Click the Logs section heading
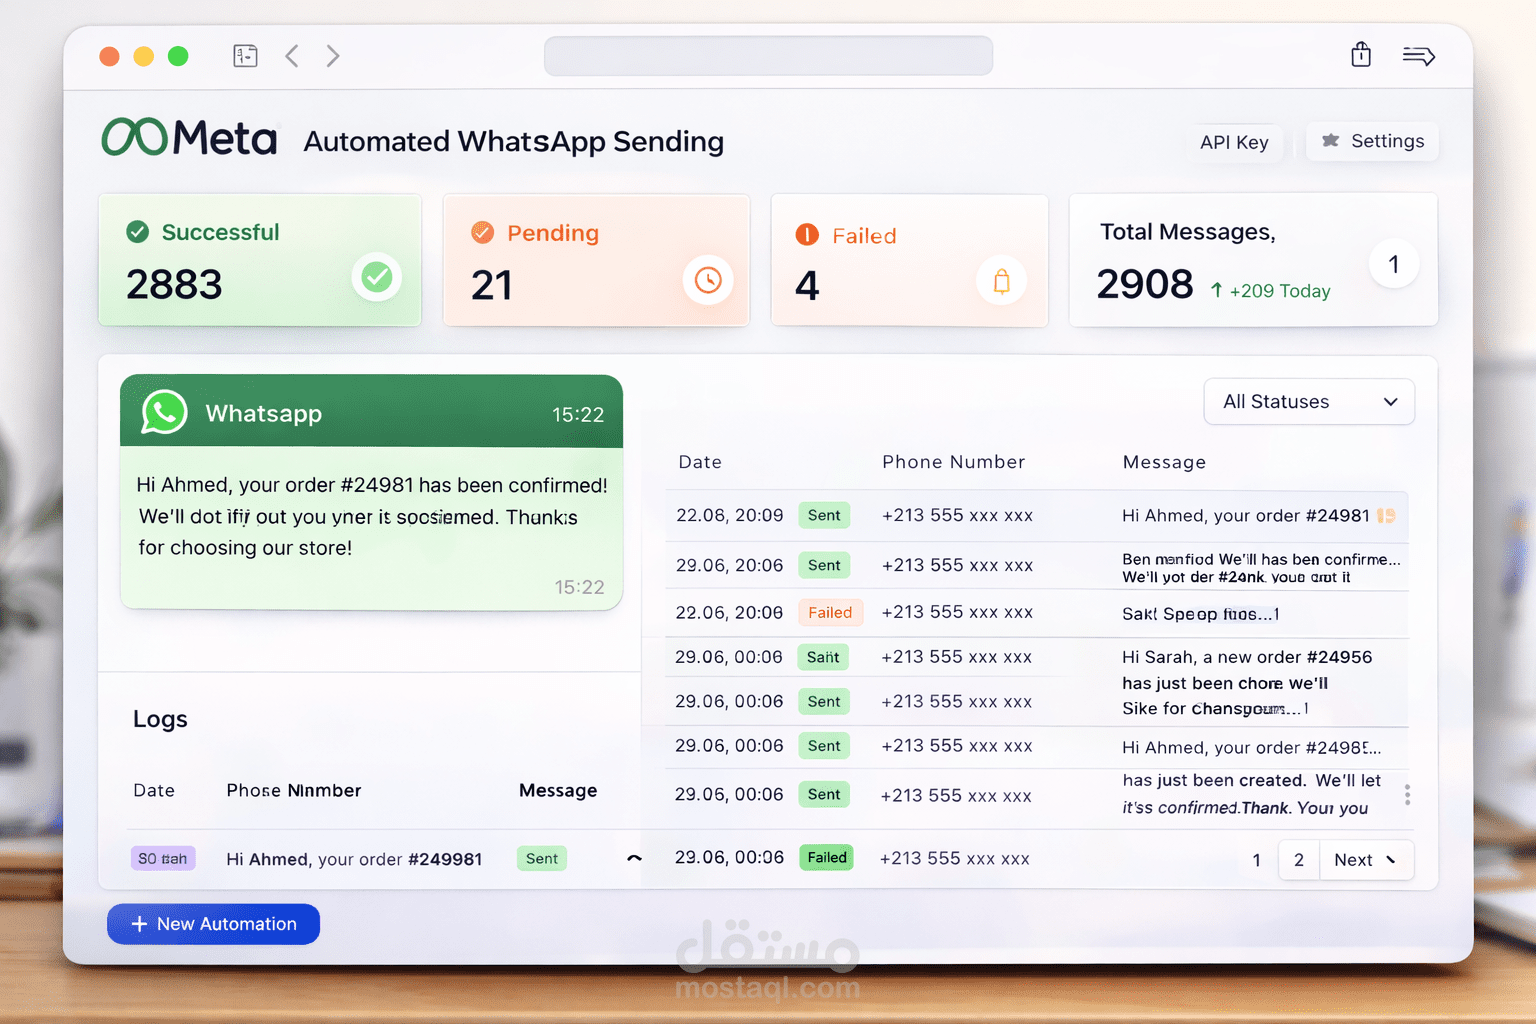1536x1024 pixels. [160, 719]
